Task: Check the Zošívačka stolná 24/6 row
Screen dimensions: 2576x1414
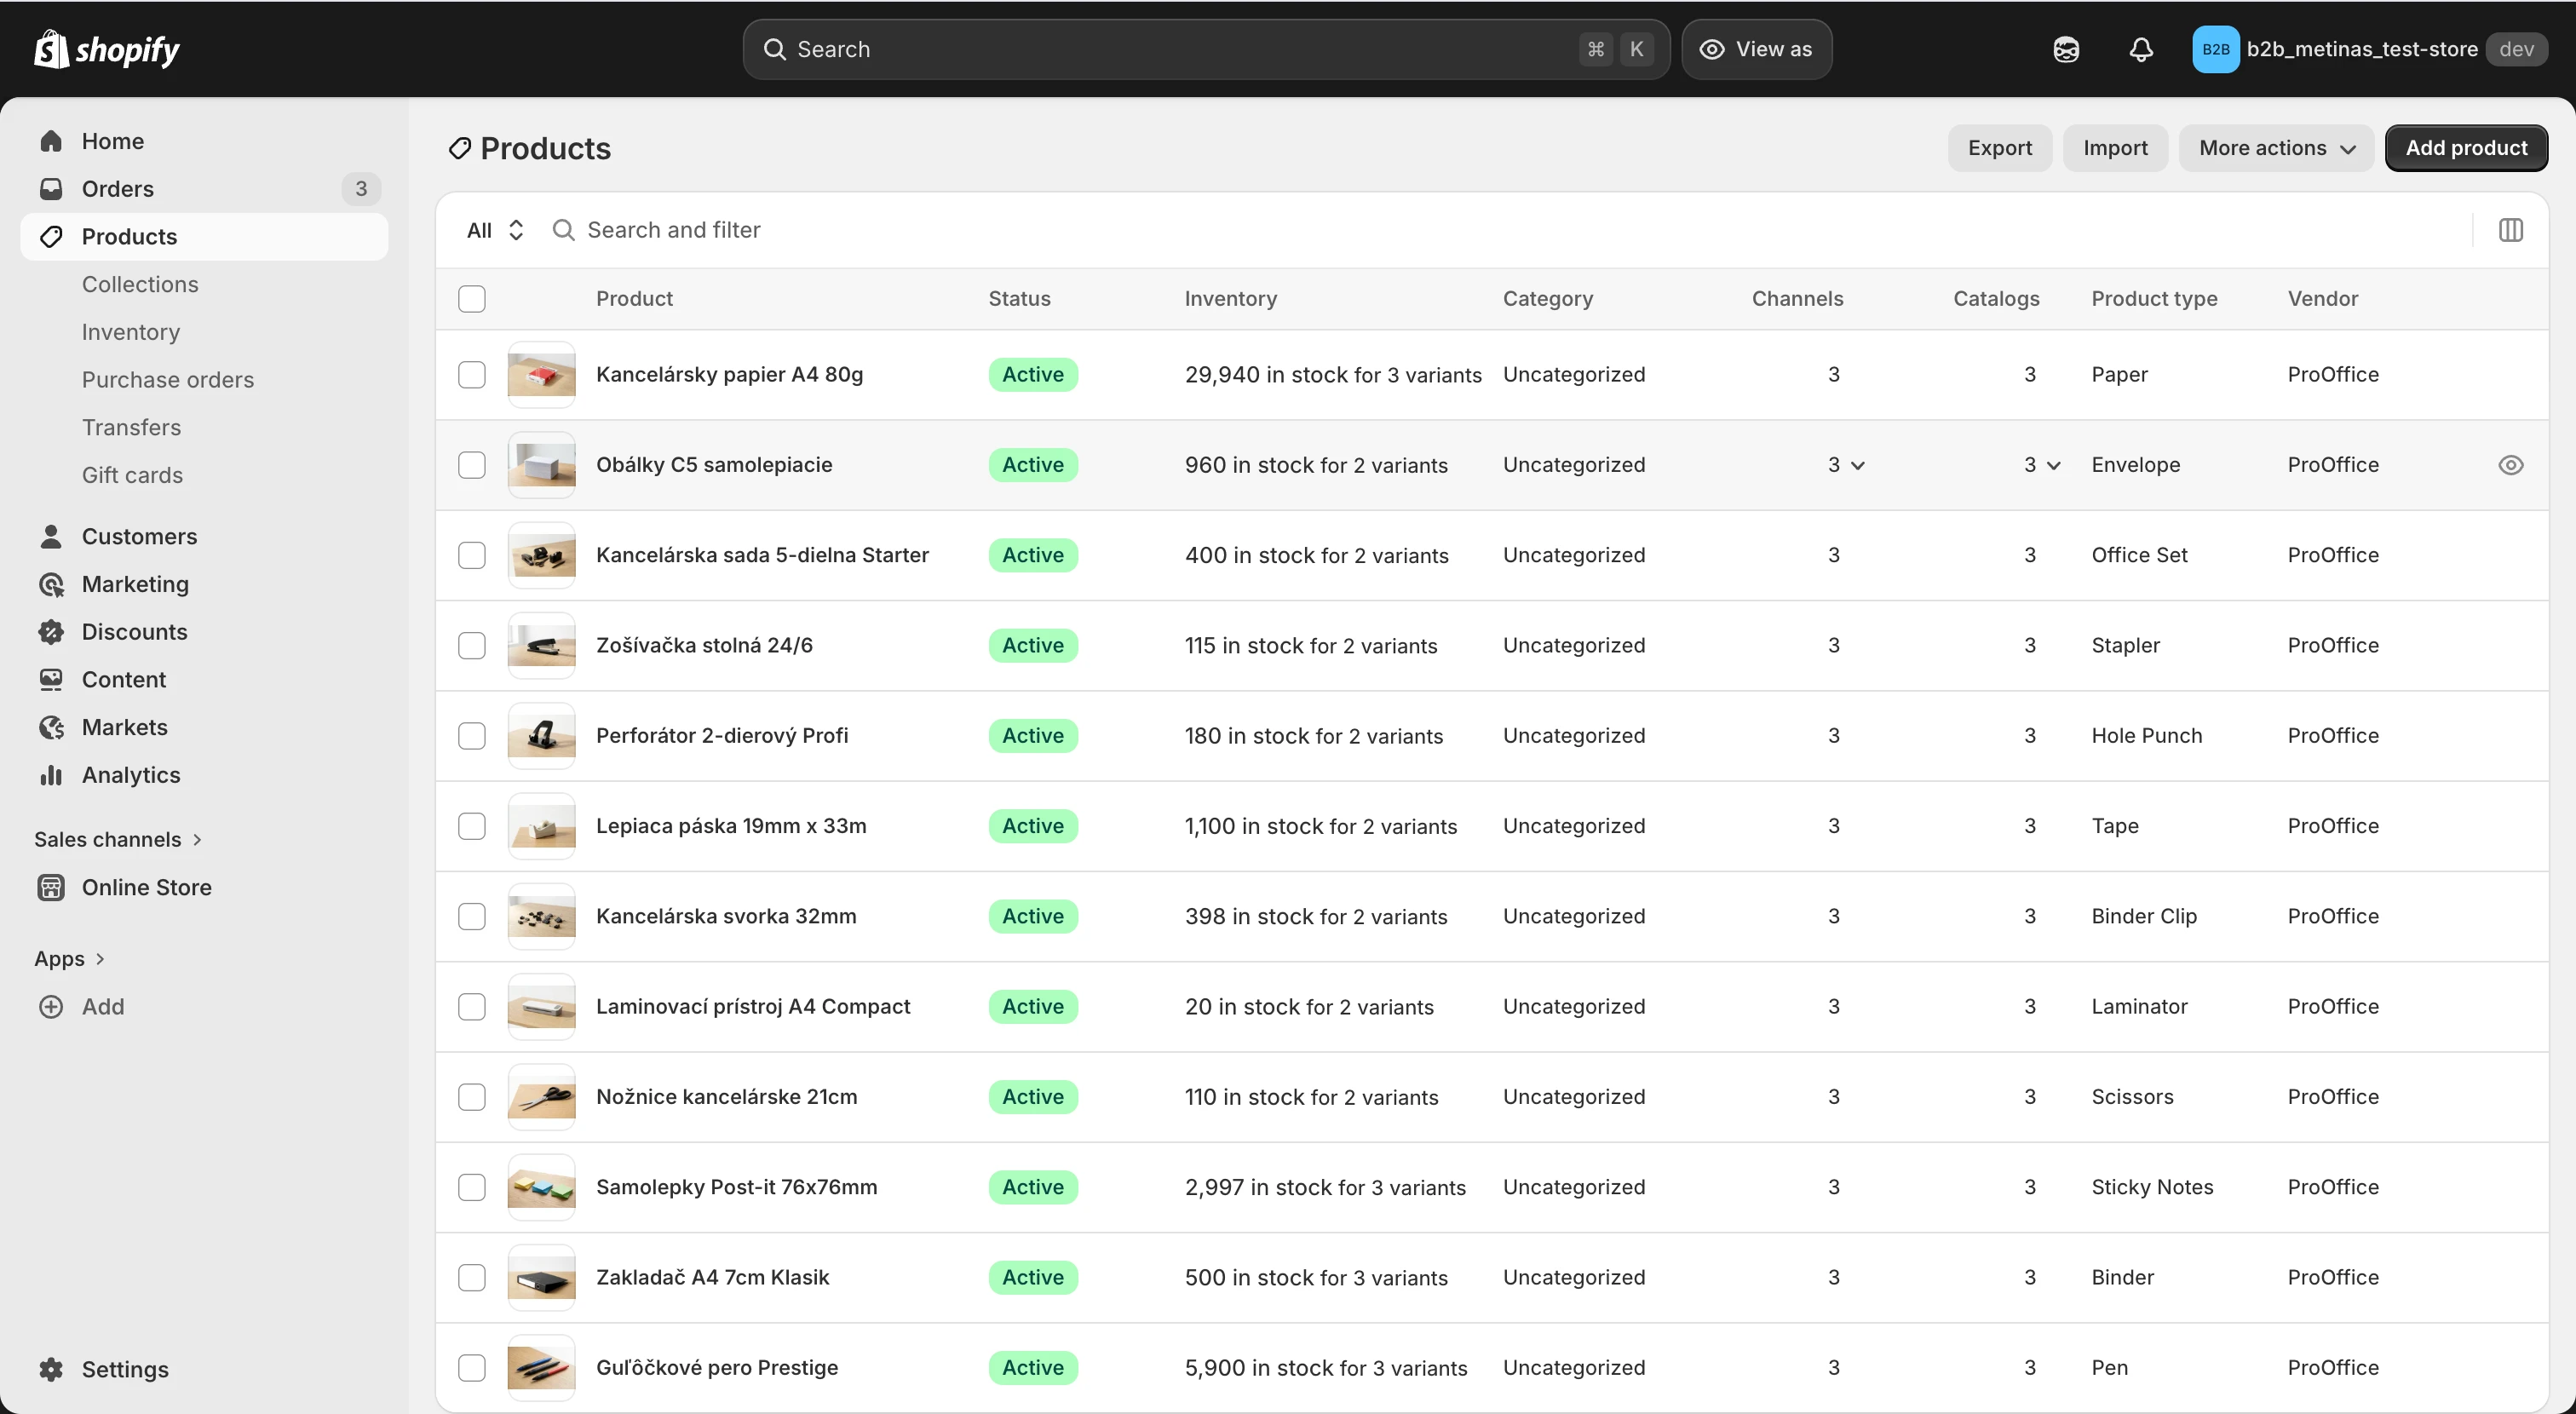Action: (472, 646)
